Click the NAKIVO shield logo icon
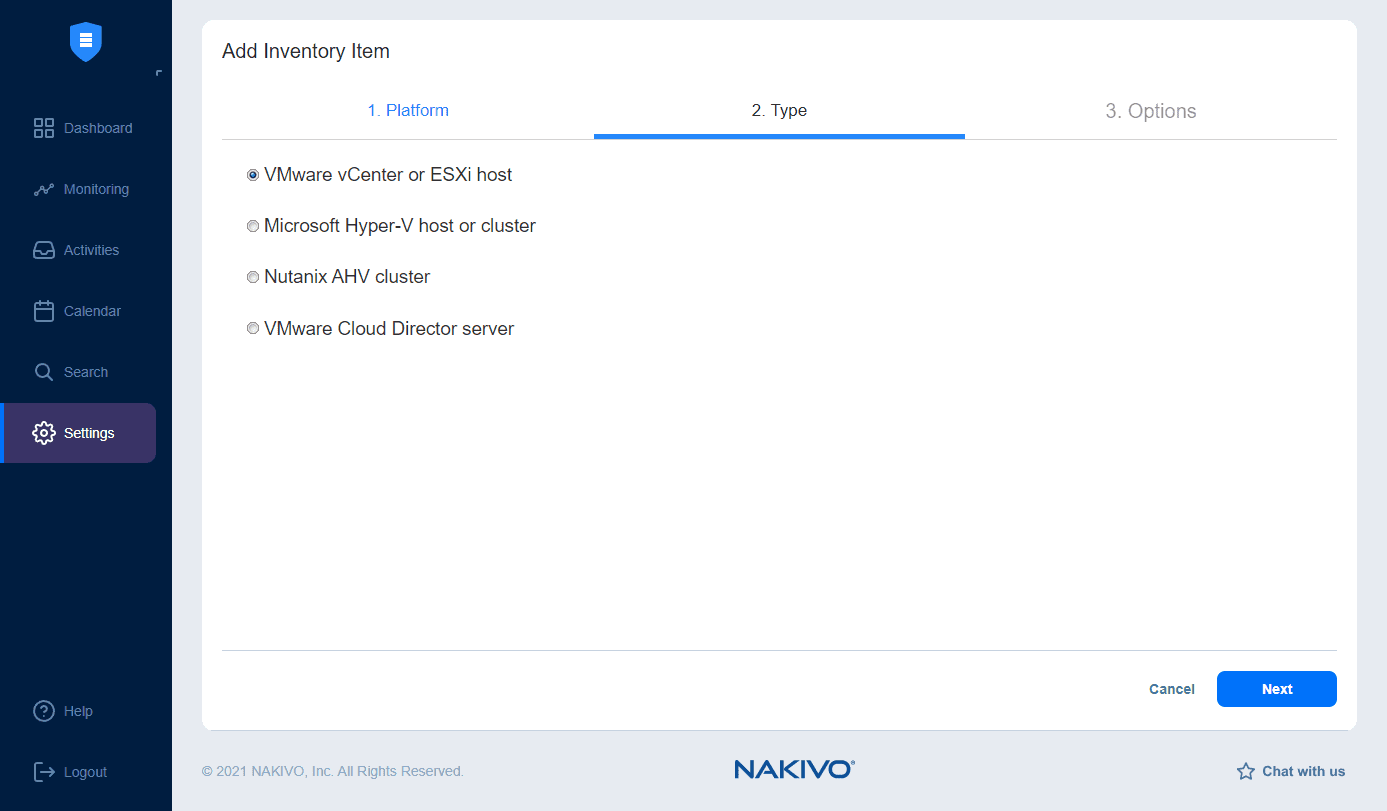Image resolution: width=1387 pixels, height=811 pixels. coord(86,41)
